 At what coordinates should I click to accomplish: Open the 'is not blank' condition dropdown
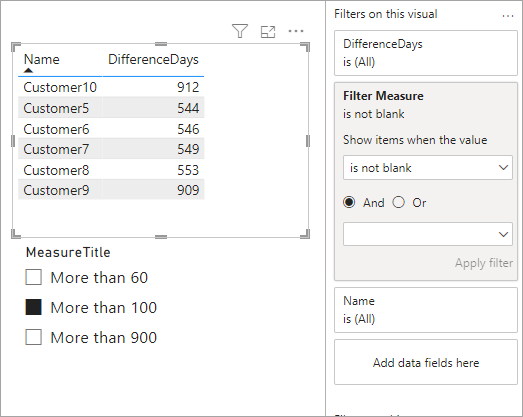(x=428, y=167)
